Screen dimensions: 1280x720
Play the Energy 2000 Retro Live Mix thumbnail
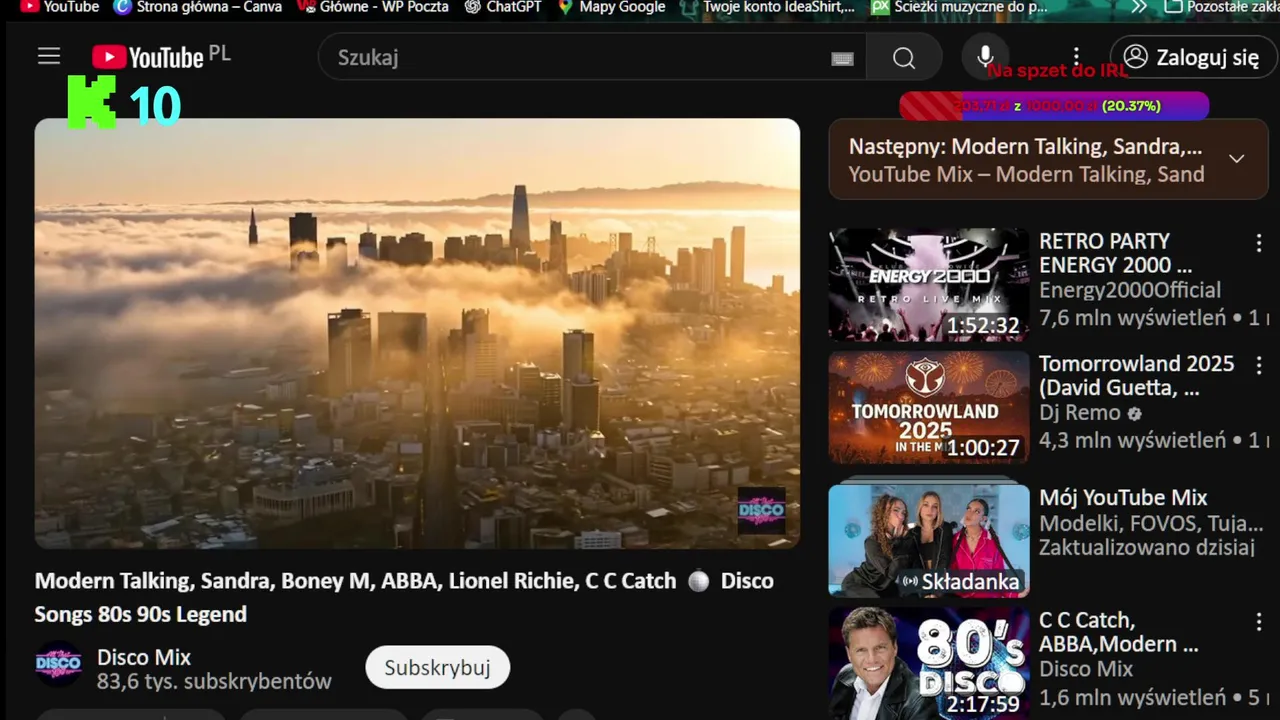pos(929,285)
